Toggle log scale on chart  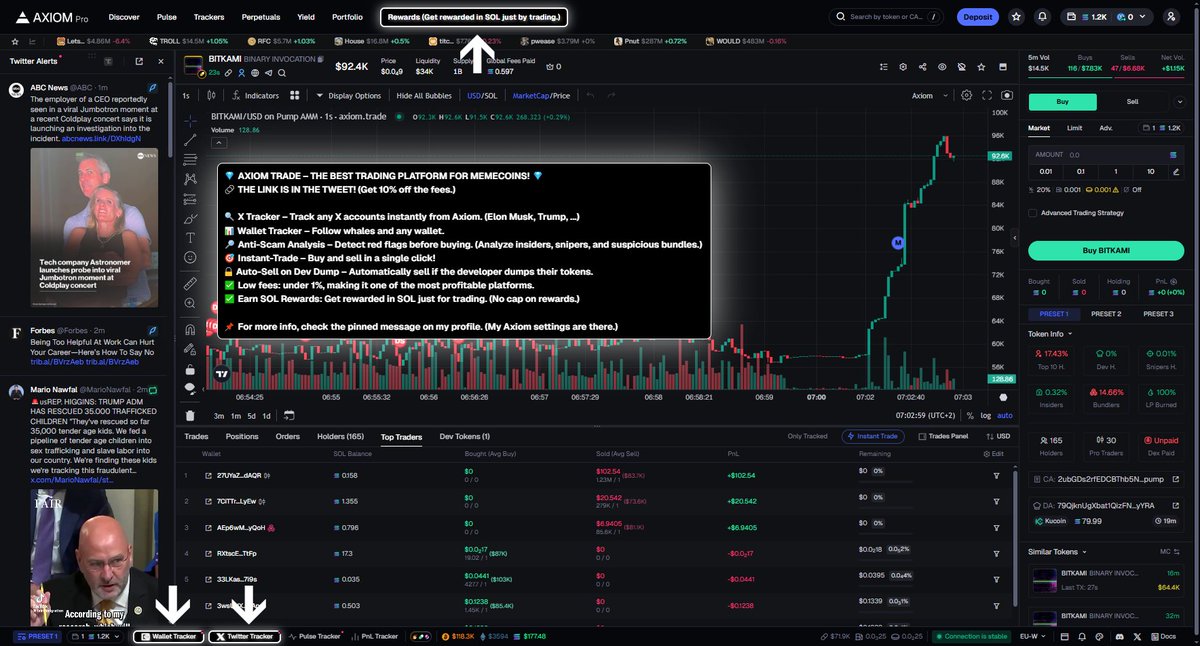click(x=986, y=415)
